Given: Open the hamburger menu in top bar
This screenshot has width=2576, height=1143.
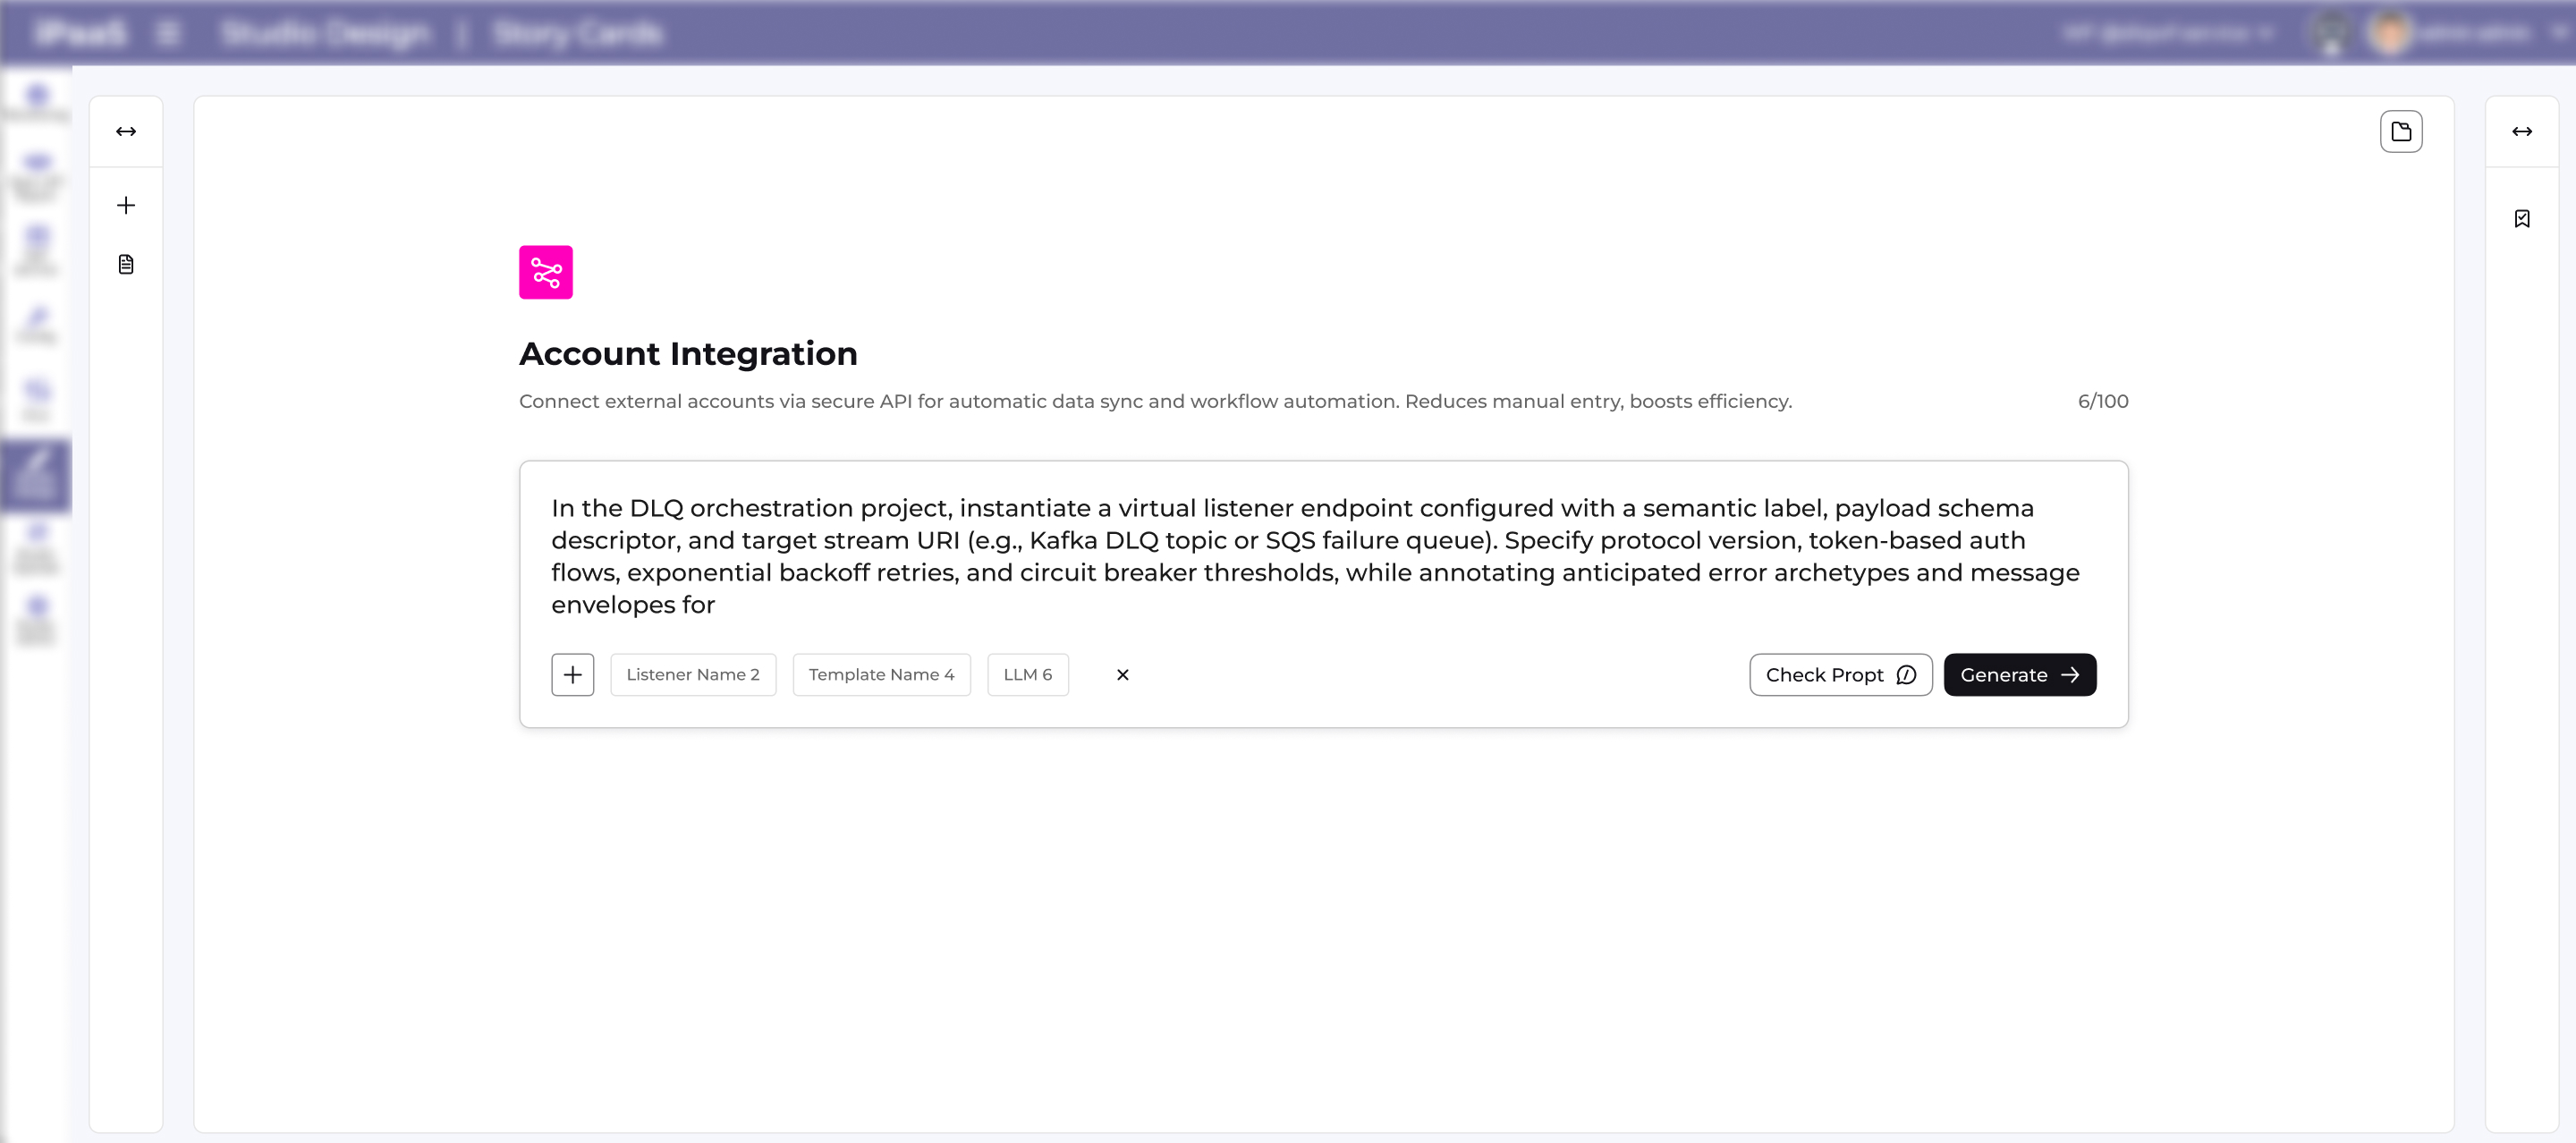Looking at the screenshot, I should pyautogui.click(x=168, y=33).
